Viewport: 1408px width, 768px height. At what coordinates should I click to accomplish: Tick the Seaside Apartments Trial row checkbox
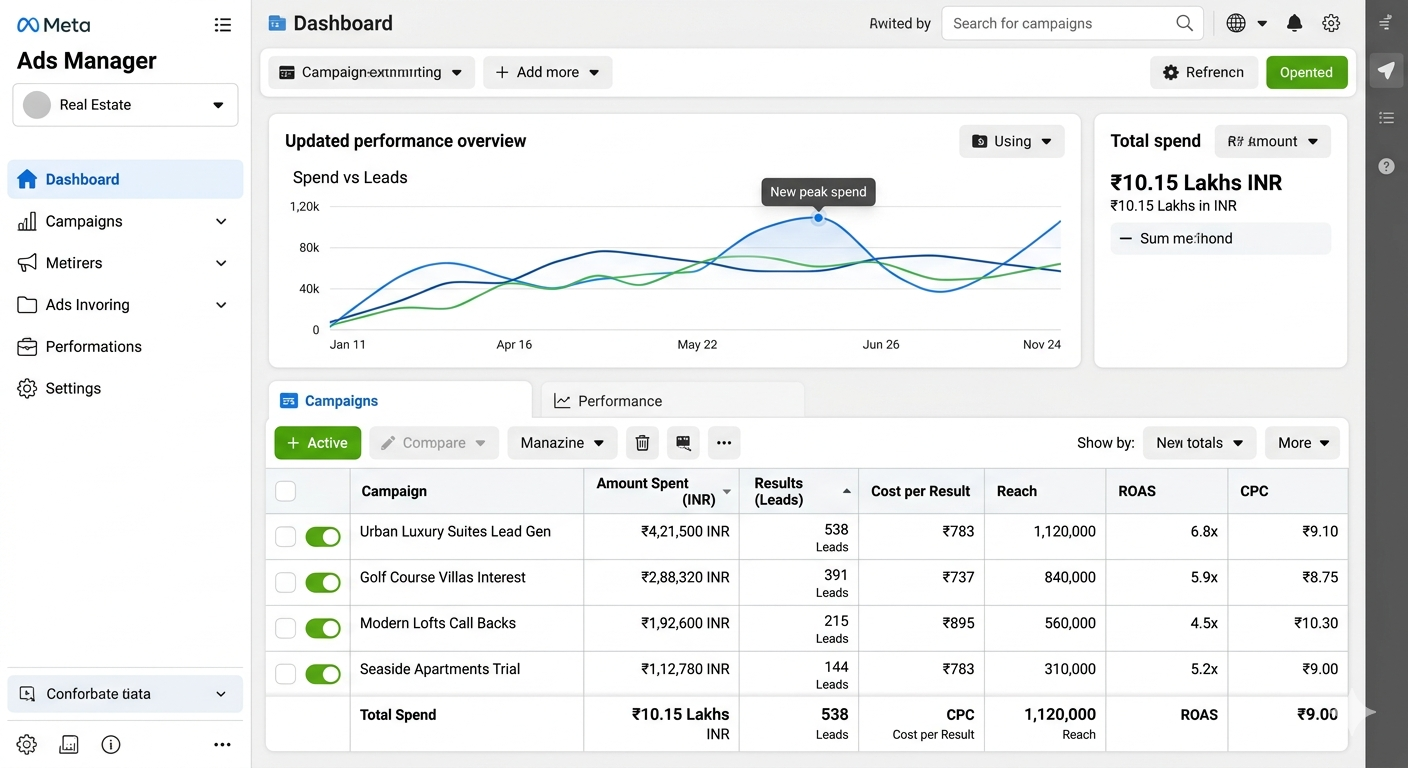coord(285,674)
